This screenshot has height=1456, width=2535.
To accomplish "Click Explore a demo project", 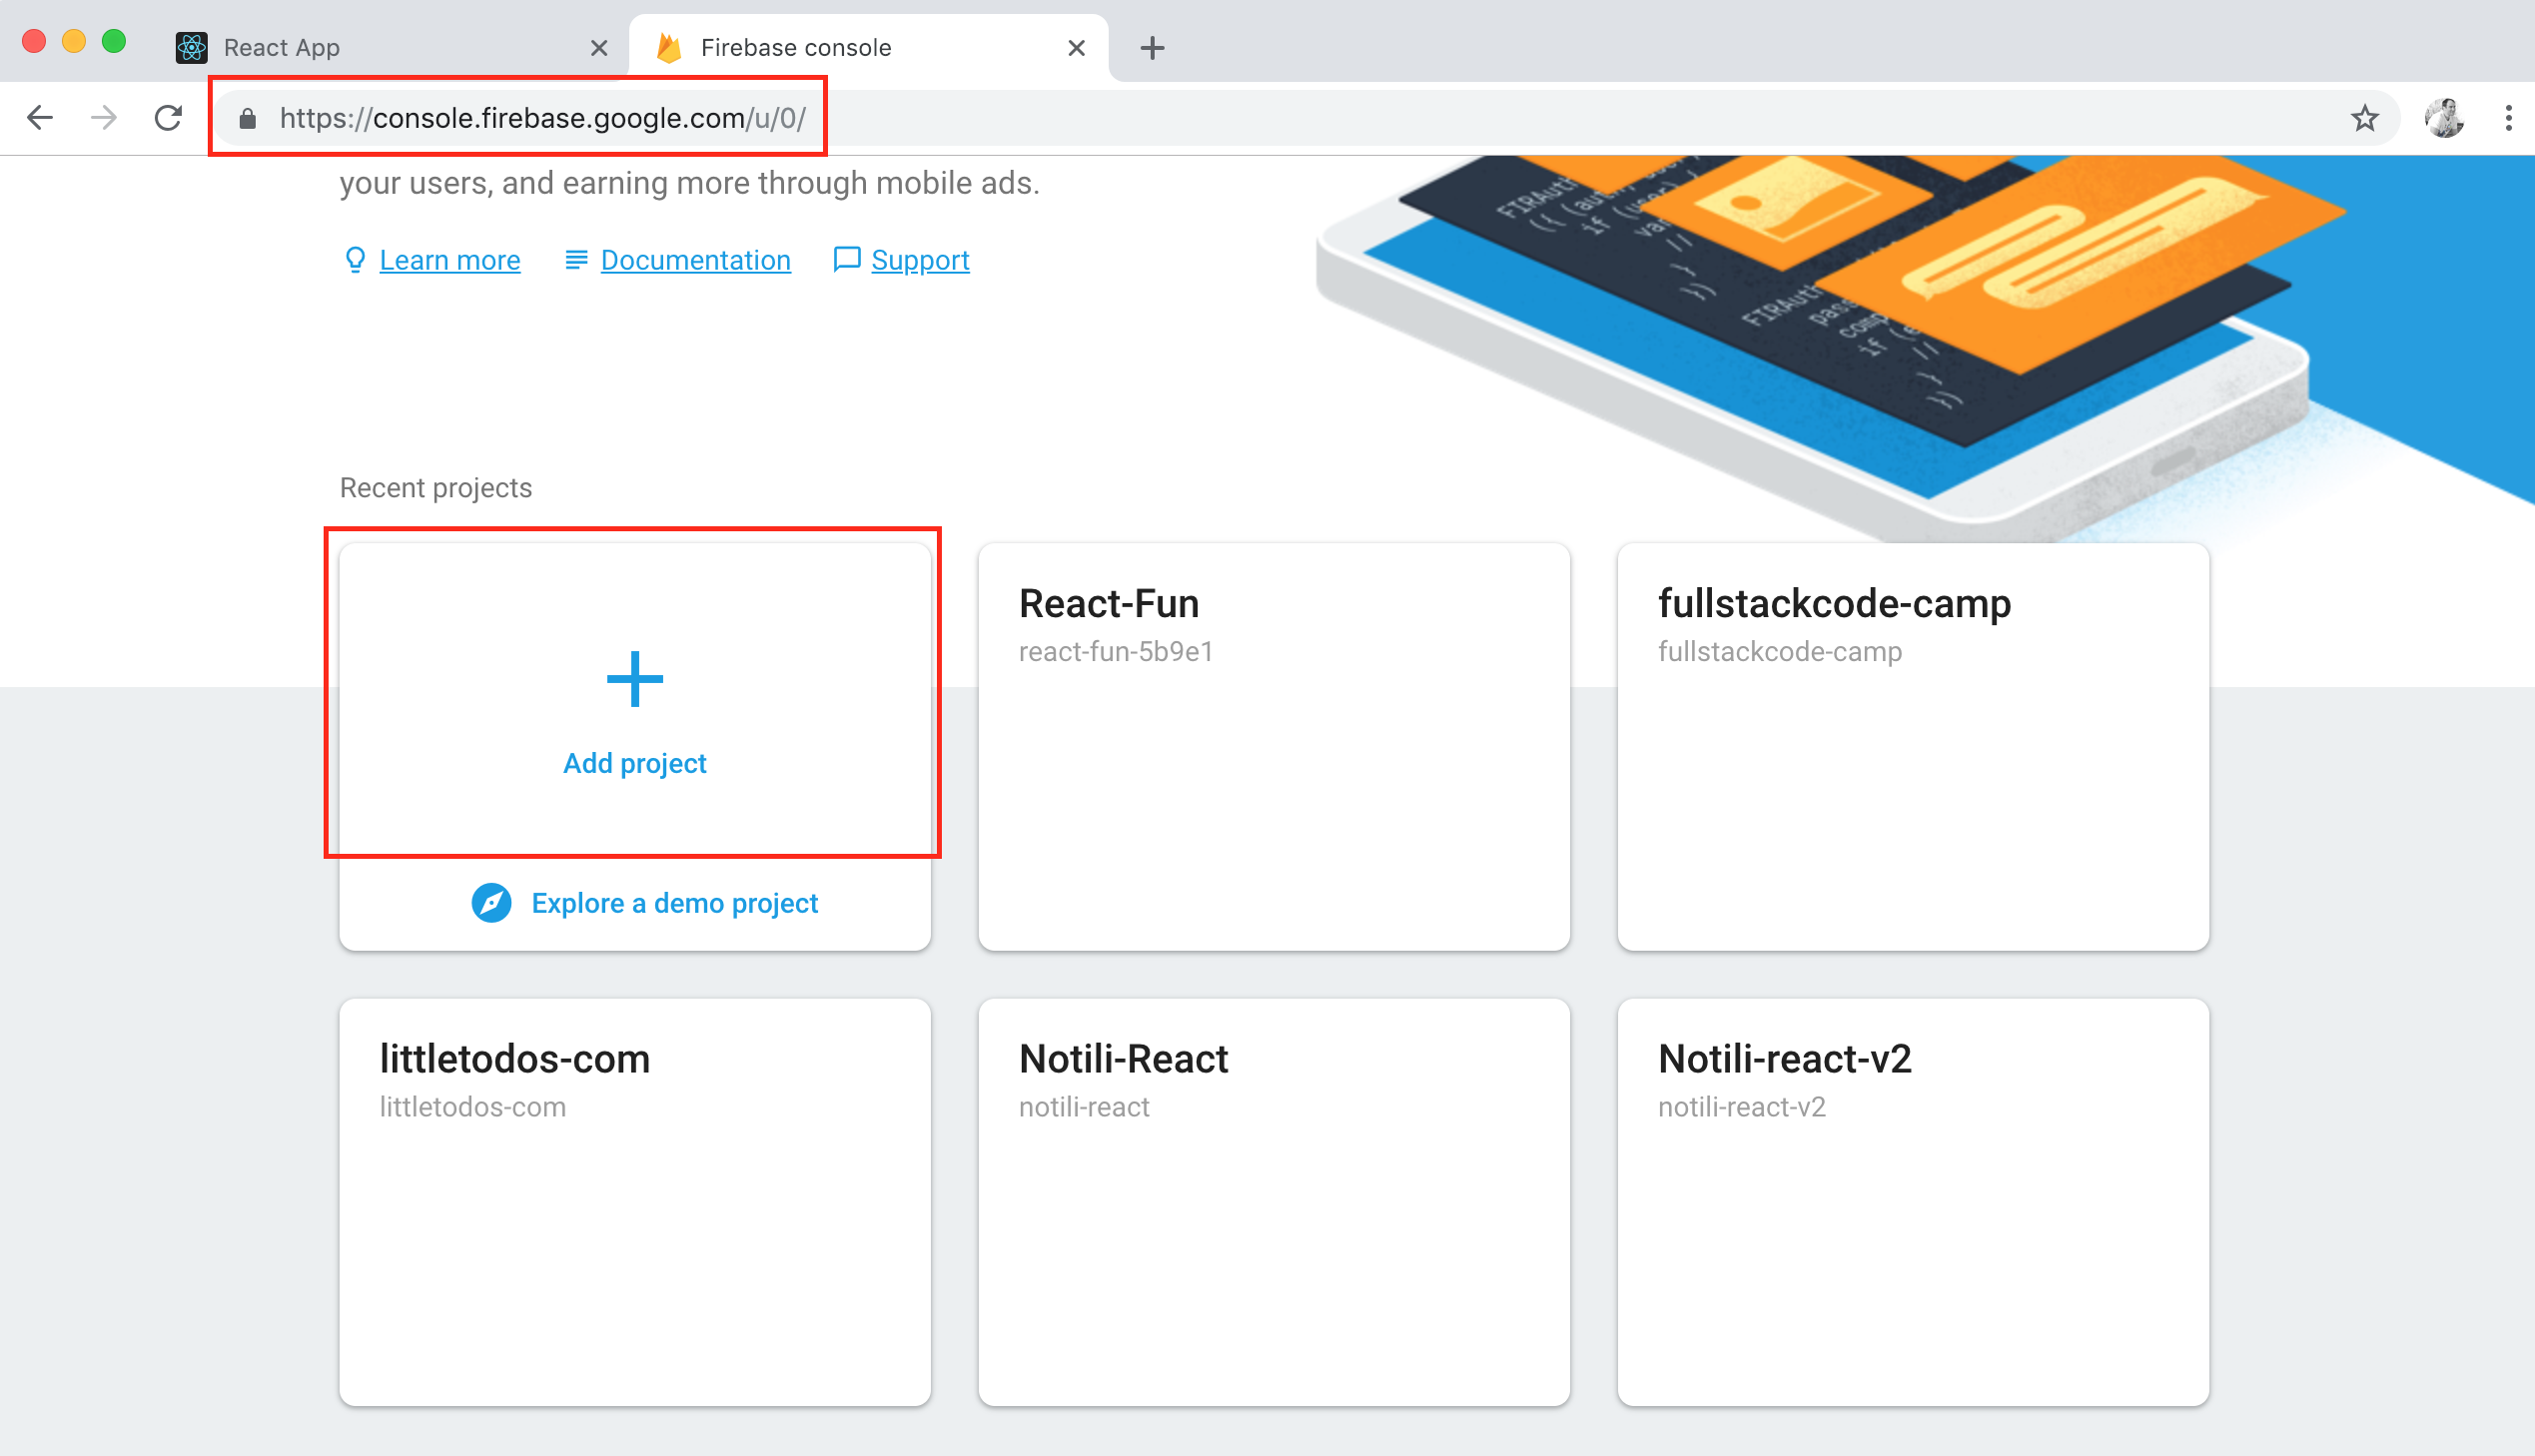I will point(675,903).
